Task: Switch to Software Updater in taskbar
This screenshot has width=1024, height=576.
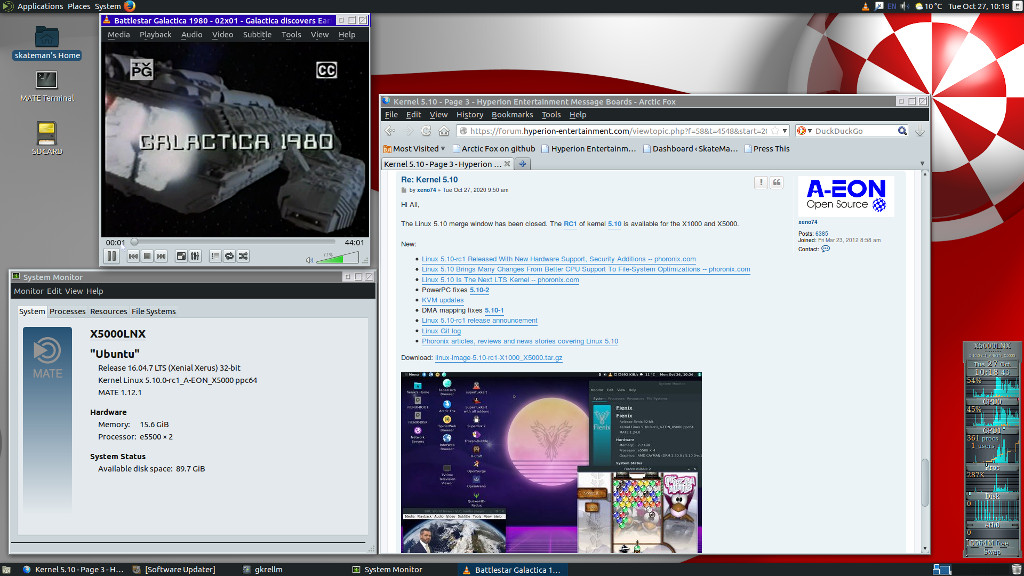Action: tap(174, 569)
